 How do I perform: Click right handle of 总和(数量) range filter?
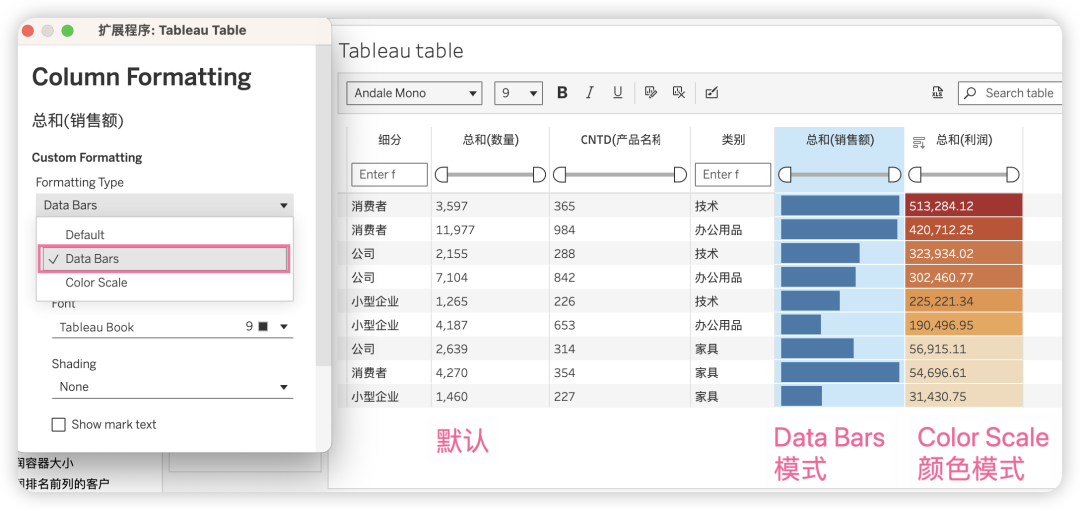(x=539, y=175)
